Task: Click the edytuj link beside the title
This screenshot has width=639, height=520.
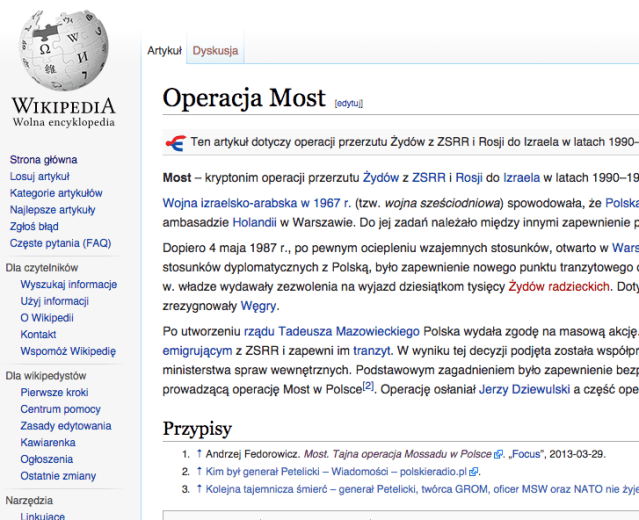Action: [348, 102]
